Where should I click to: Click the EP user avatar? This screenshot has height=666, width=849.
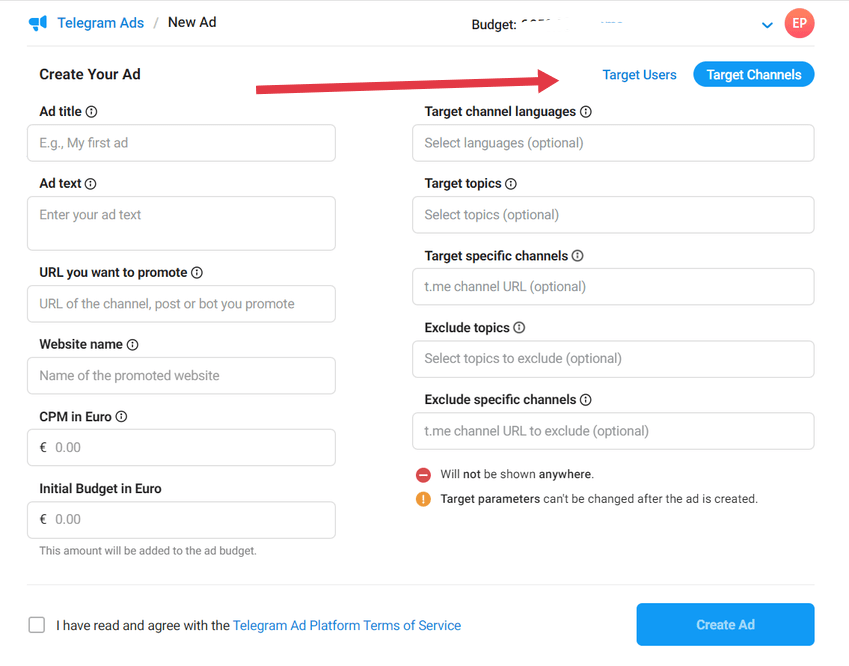click(799, 23)
